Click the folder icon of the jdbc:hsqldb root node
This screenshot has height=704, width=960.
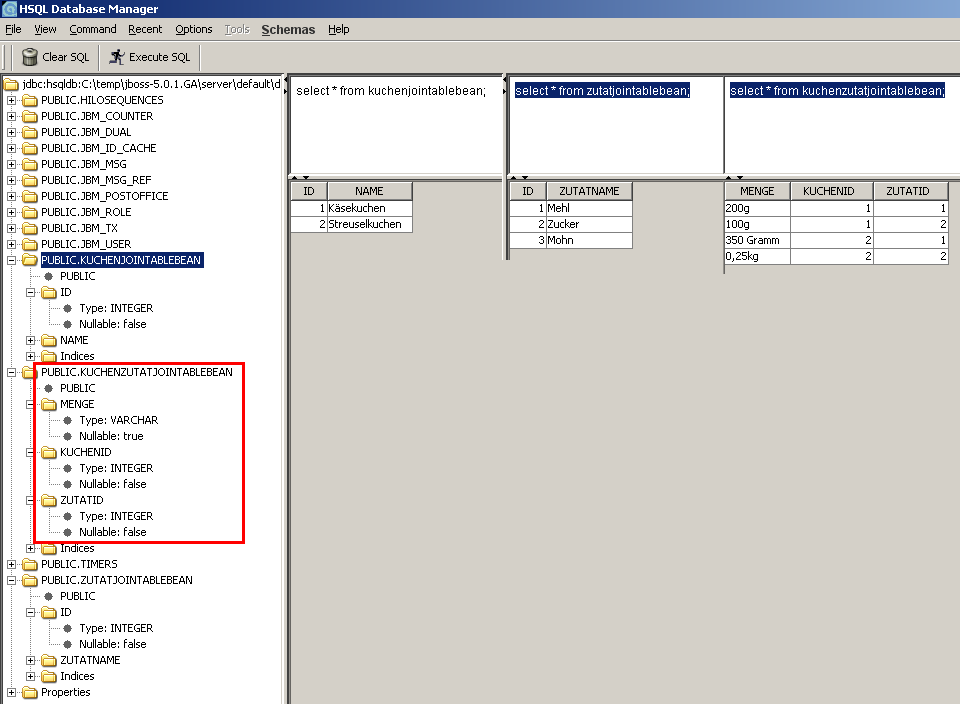click(x=11, y=84)
